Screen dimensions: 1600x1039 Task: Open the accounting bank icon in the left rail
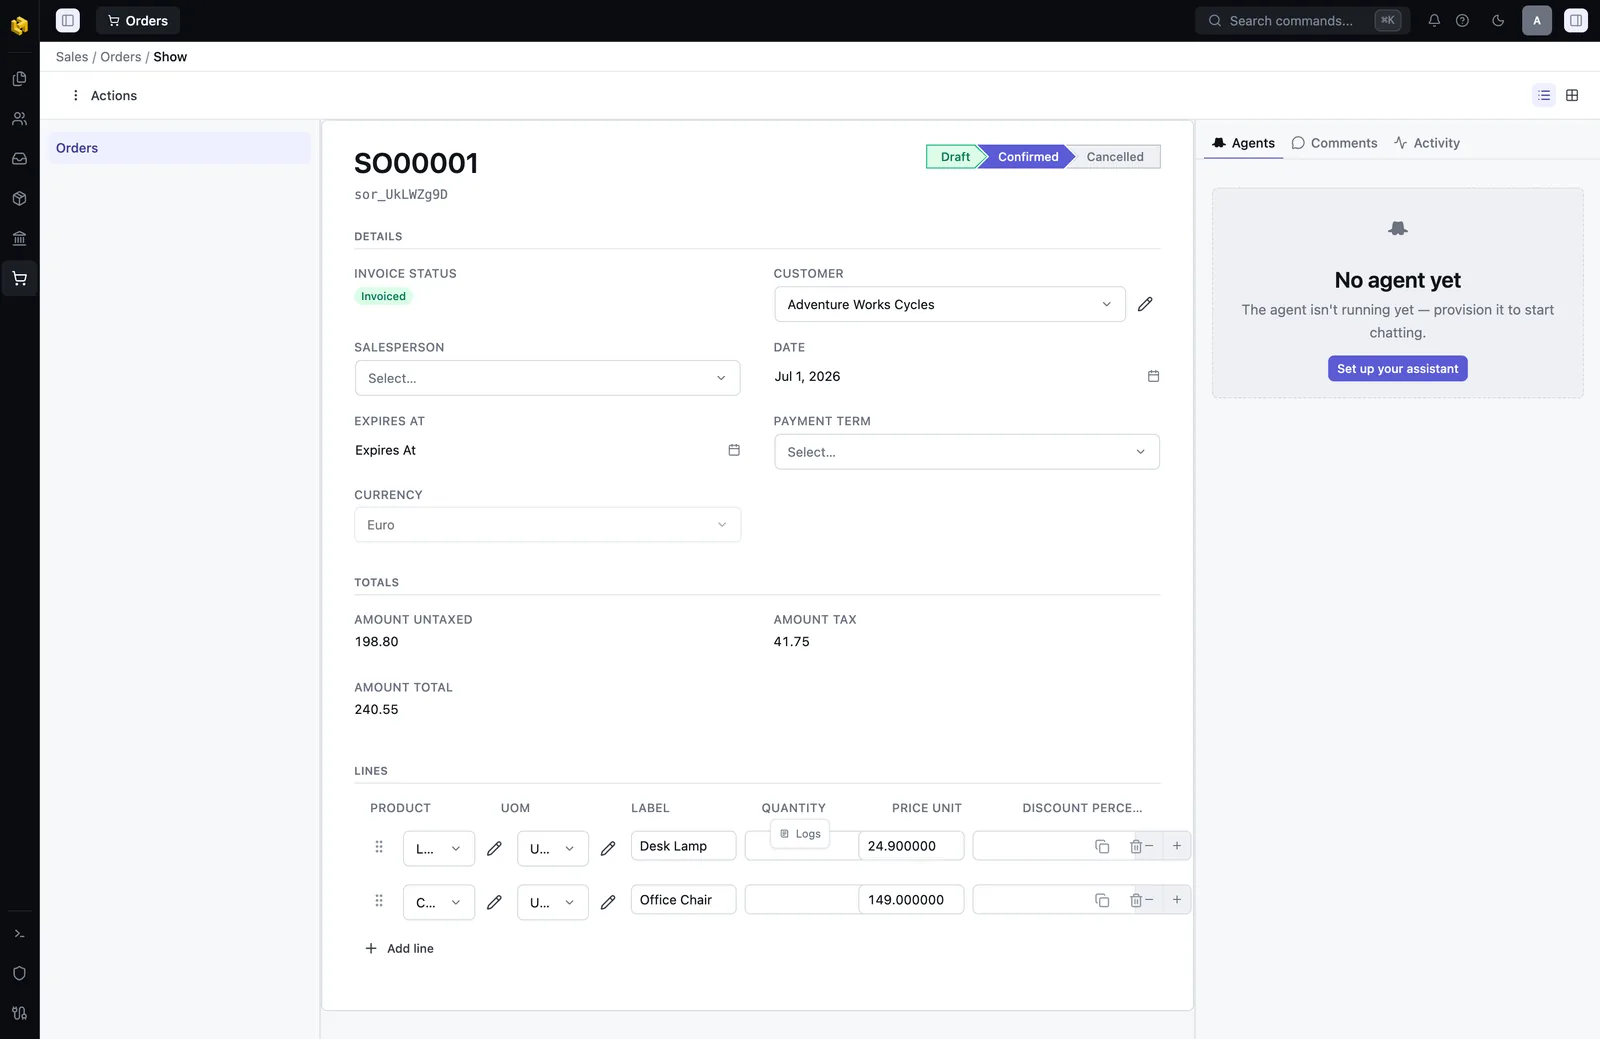pyautogui.click(x=19, y=239)
